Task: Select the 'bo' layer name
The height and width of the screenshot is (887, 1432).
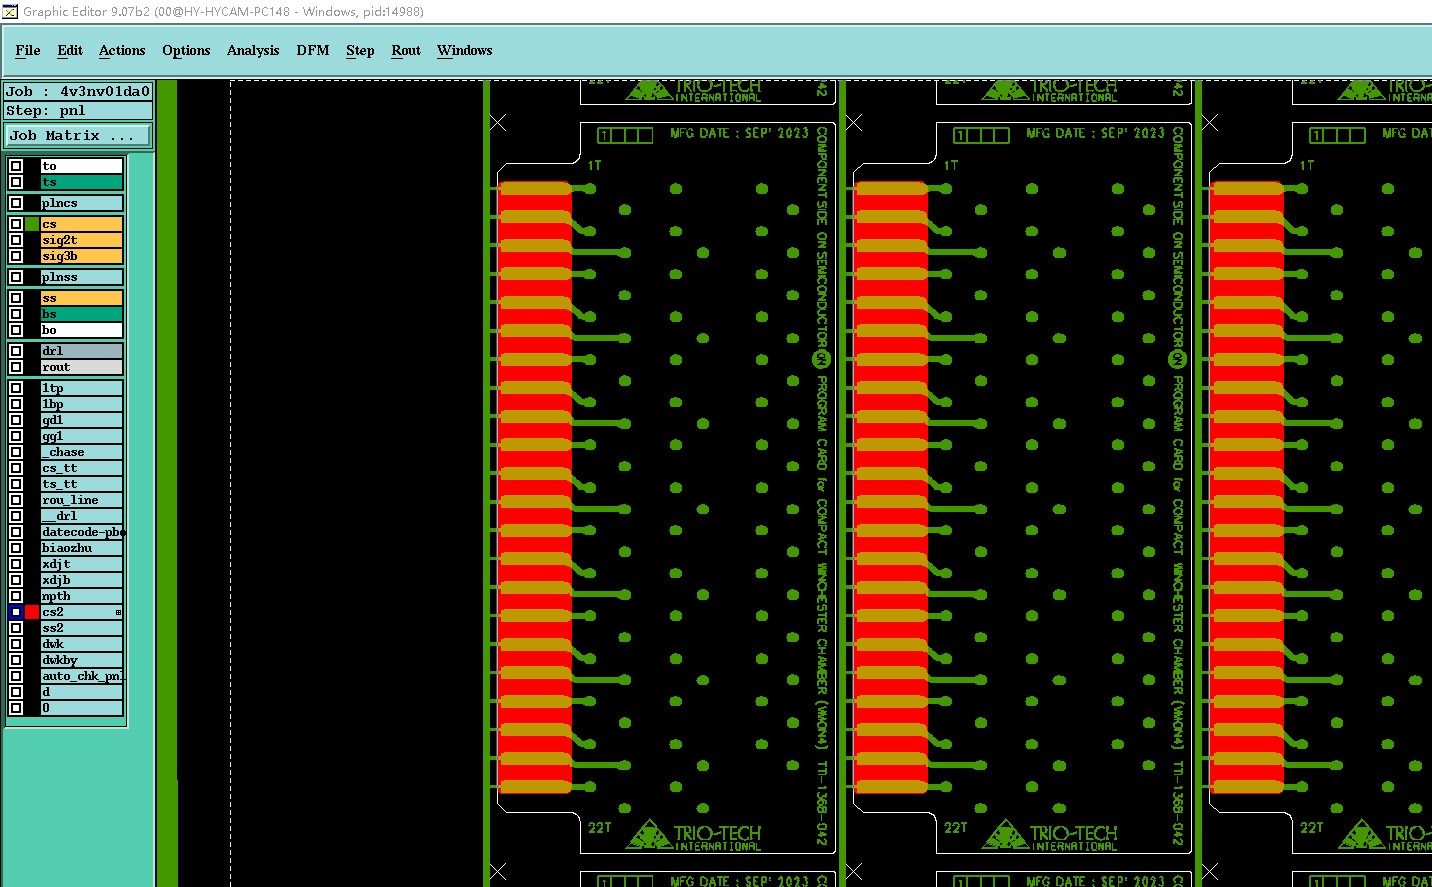Action: (x=82, y=330)
